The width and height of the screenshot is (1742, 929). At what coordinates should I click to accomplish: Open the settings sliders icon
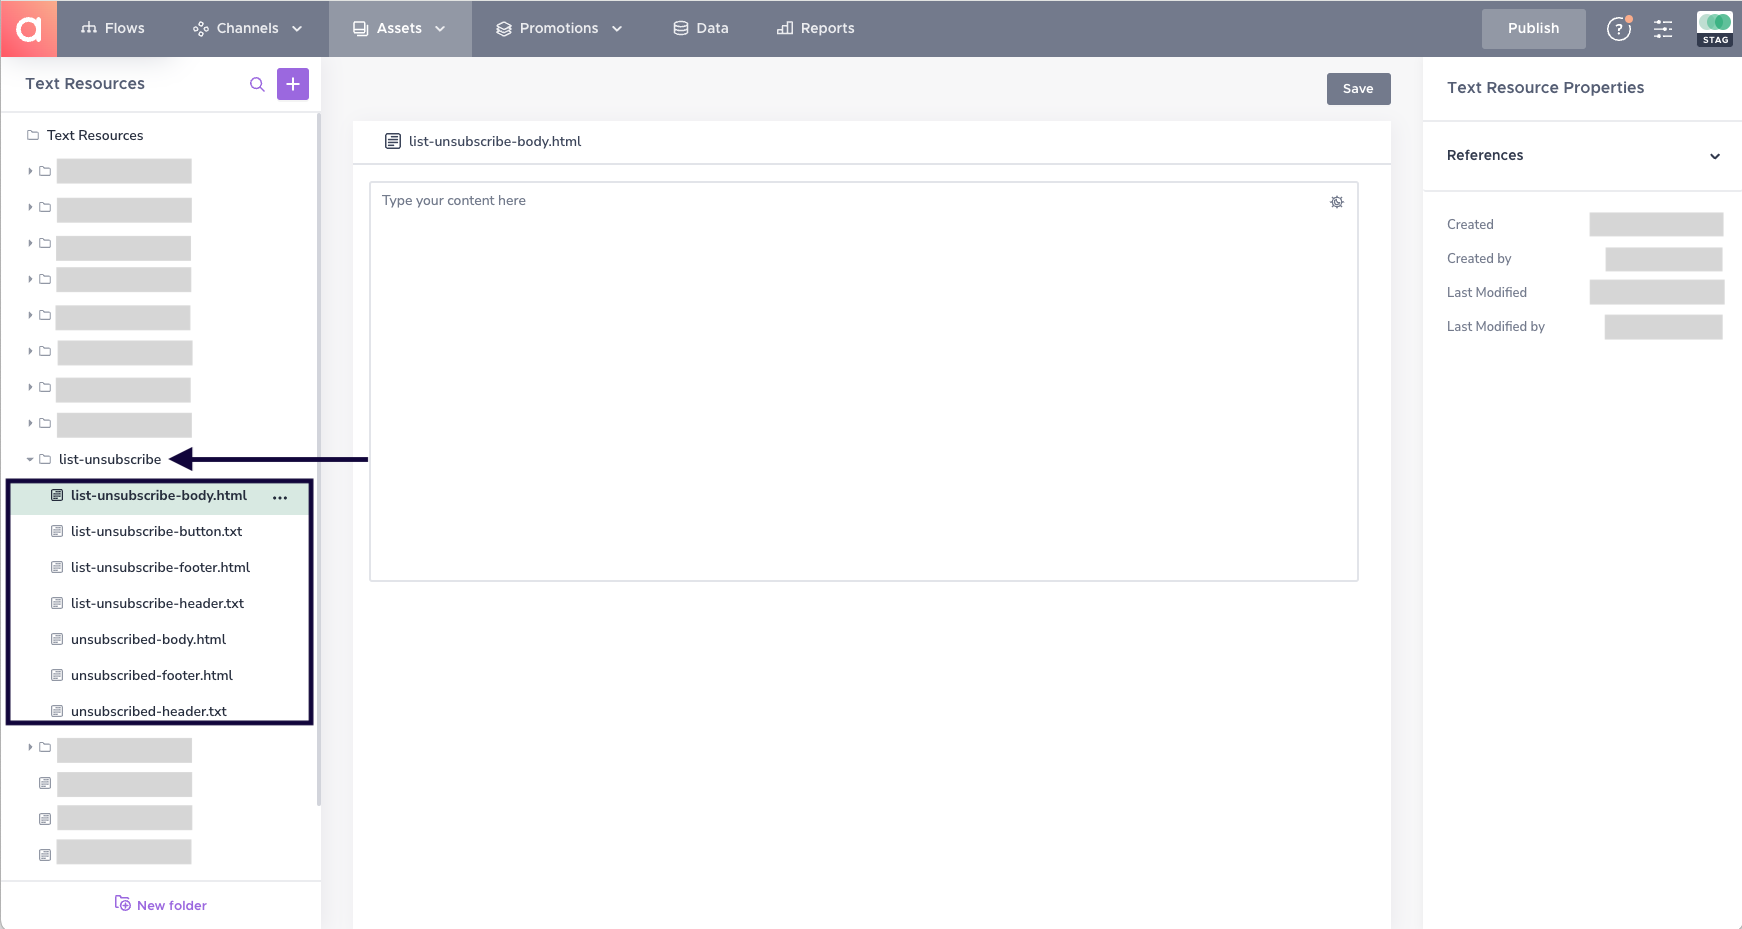(1663, 29)
